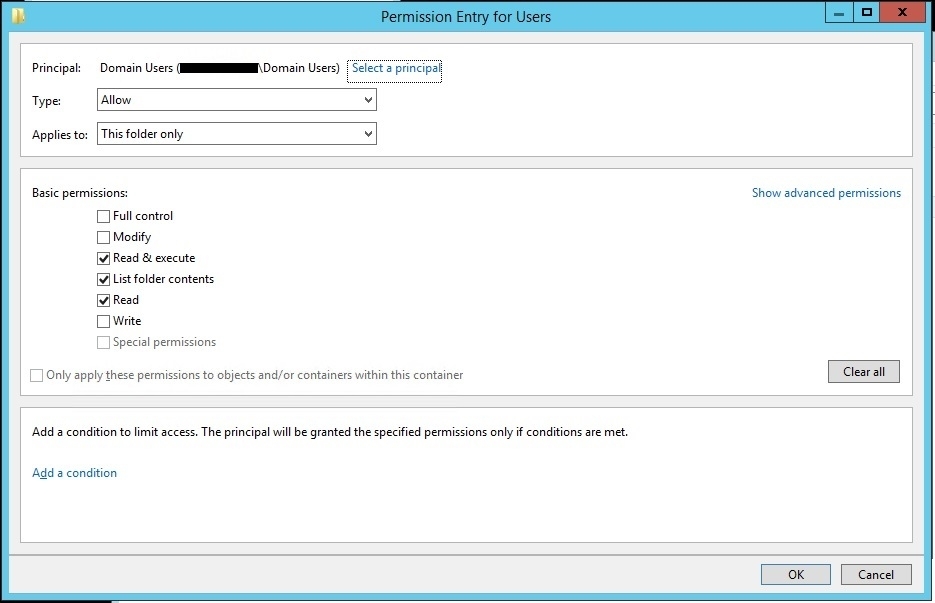Uncheck the Read & execute permission
The image size is (935, 603).
coord(103,258)
